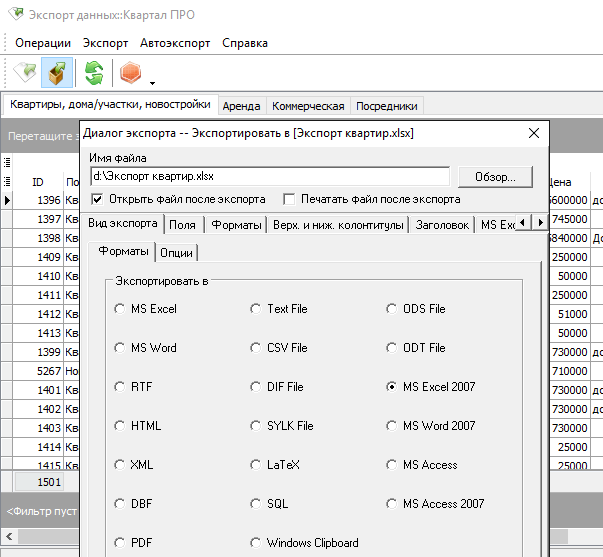Click the first export toolbar icon

click(x=25, y=73)
